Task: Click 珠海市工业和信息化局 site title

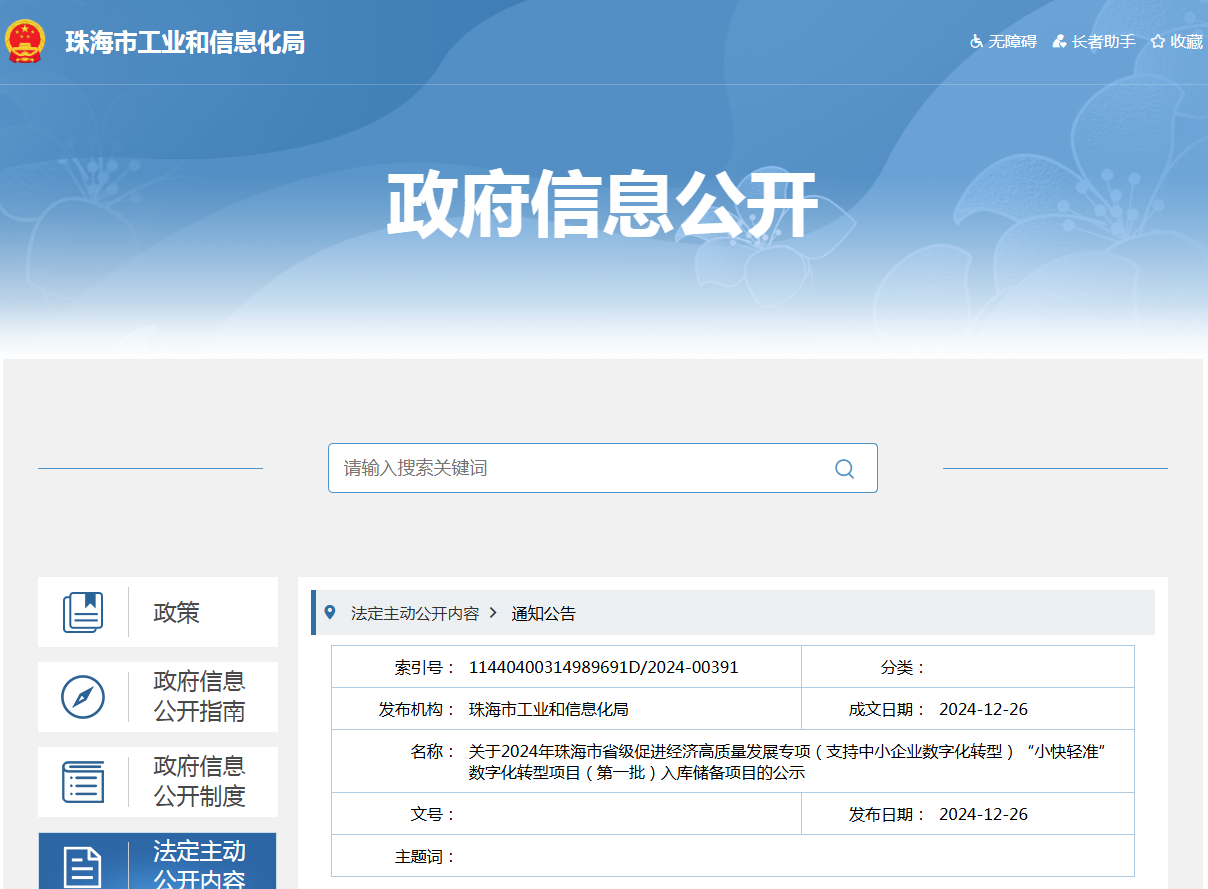Action: [185, 43]
